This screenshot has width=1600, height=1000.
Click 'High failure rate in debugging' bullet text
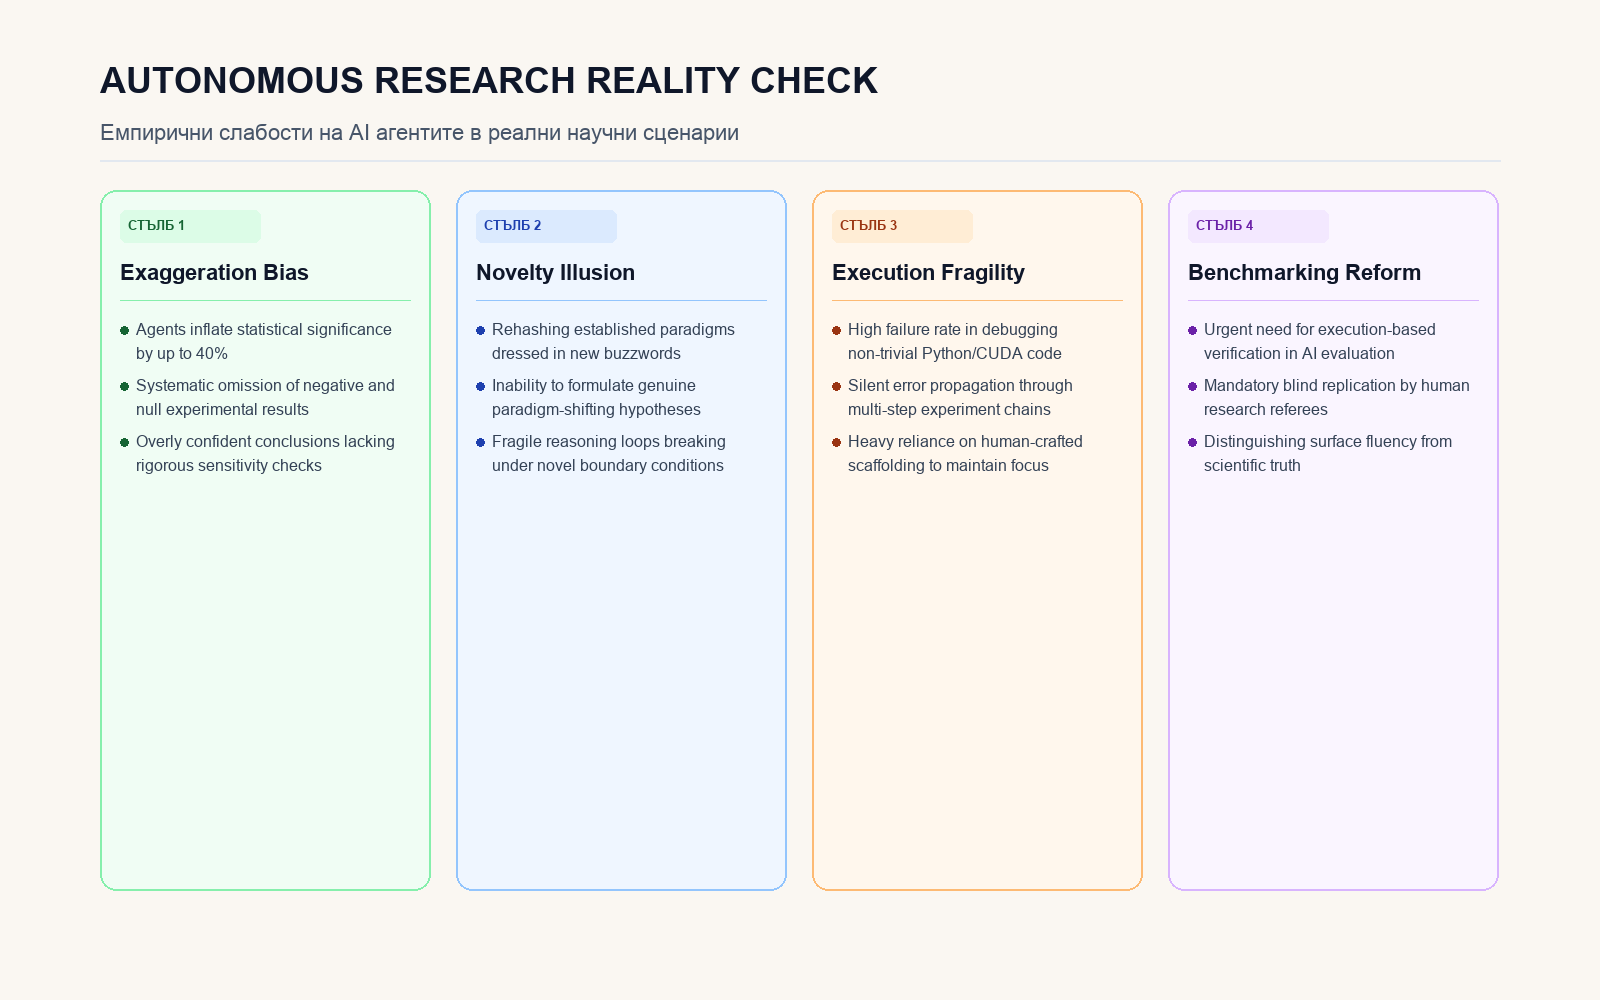953,330
